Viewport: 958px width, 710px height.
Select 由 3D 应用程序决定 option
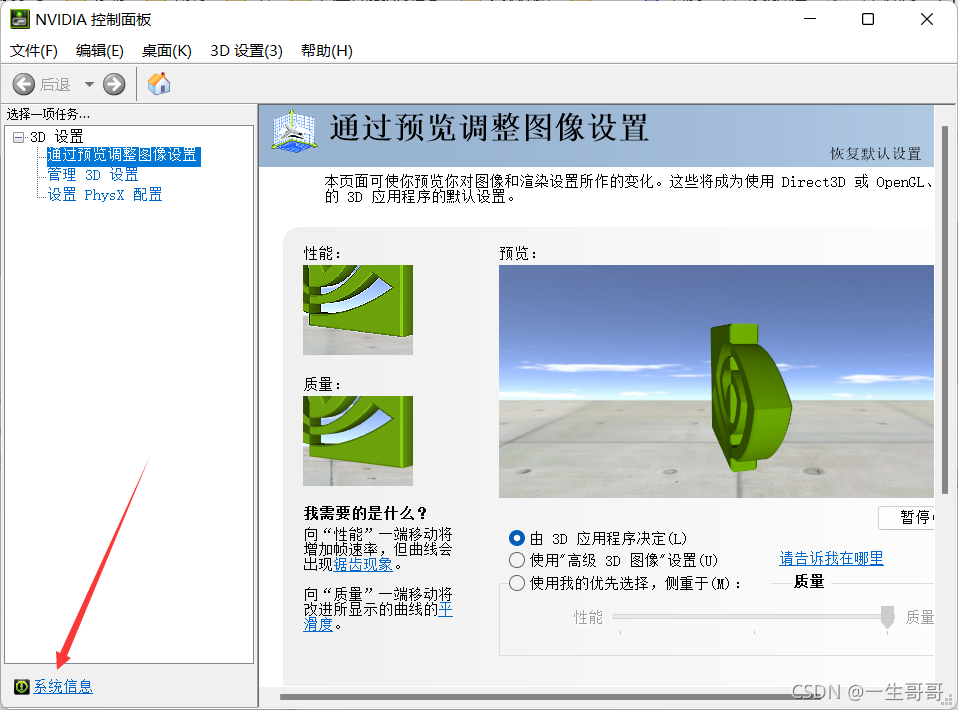point(517,538)
